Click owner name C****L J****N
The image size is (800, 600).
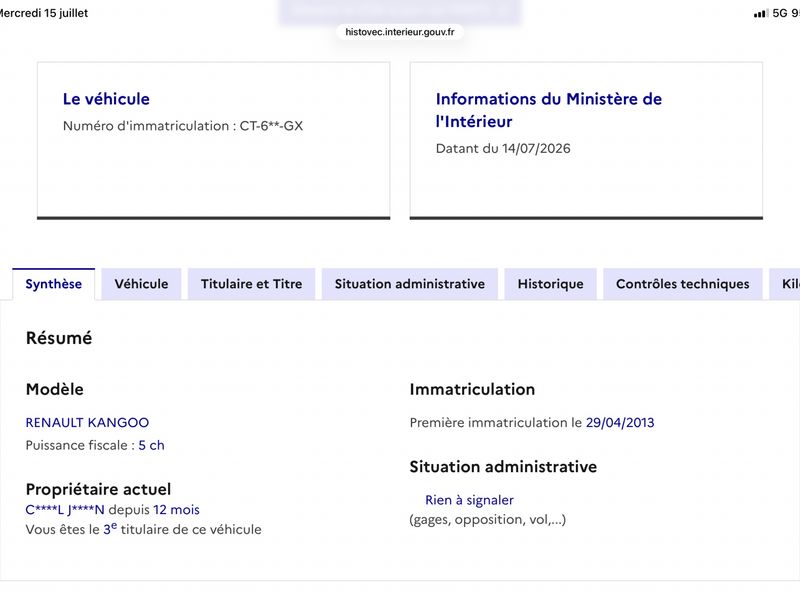[65, 509]
